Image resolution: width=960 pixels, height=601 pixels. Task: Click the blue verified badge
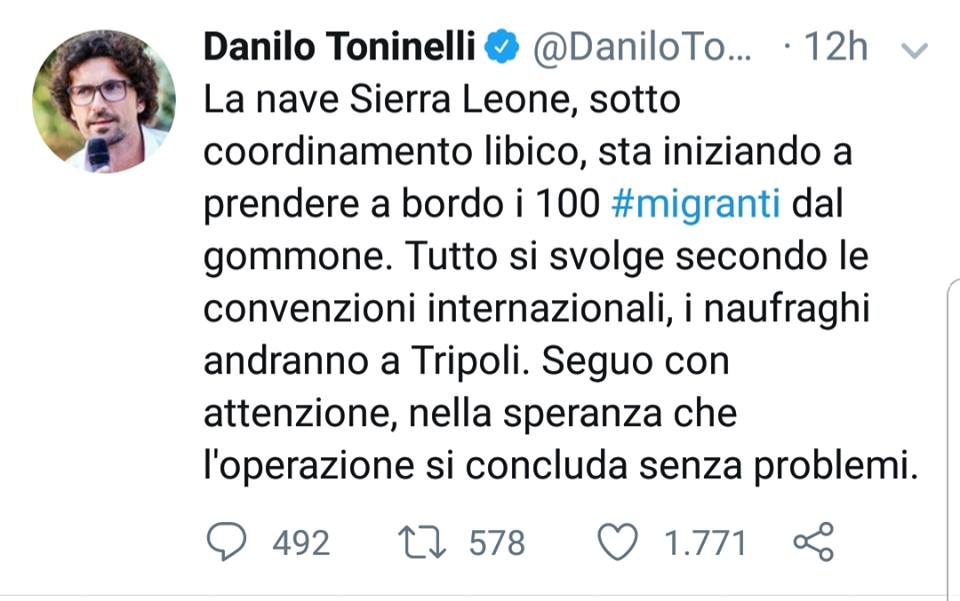pos(501,47)
